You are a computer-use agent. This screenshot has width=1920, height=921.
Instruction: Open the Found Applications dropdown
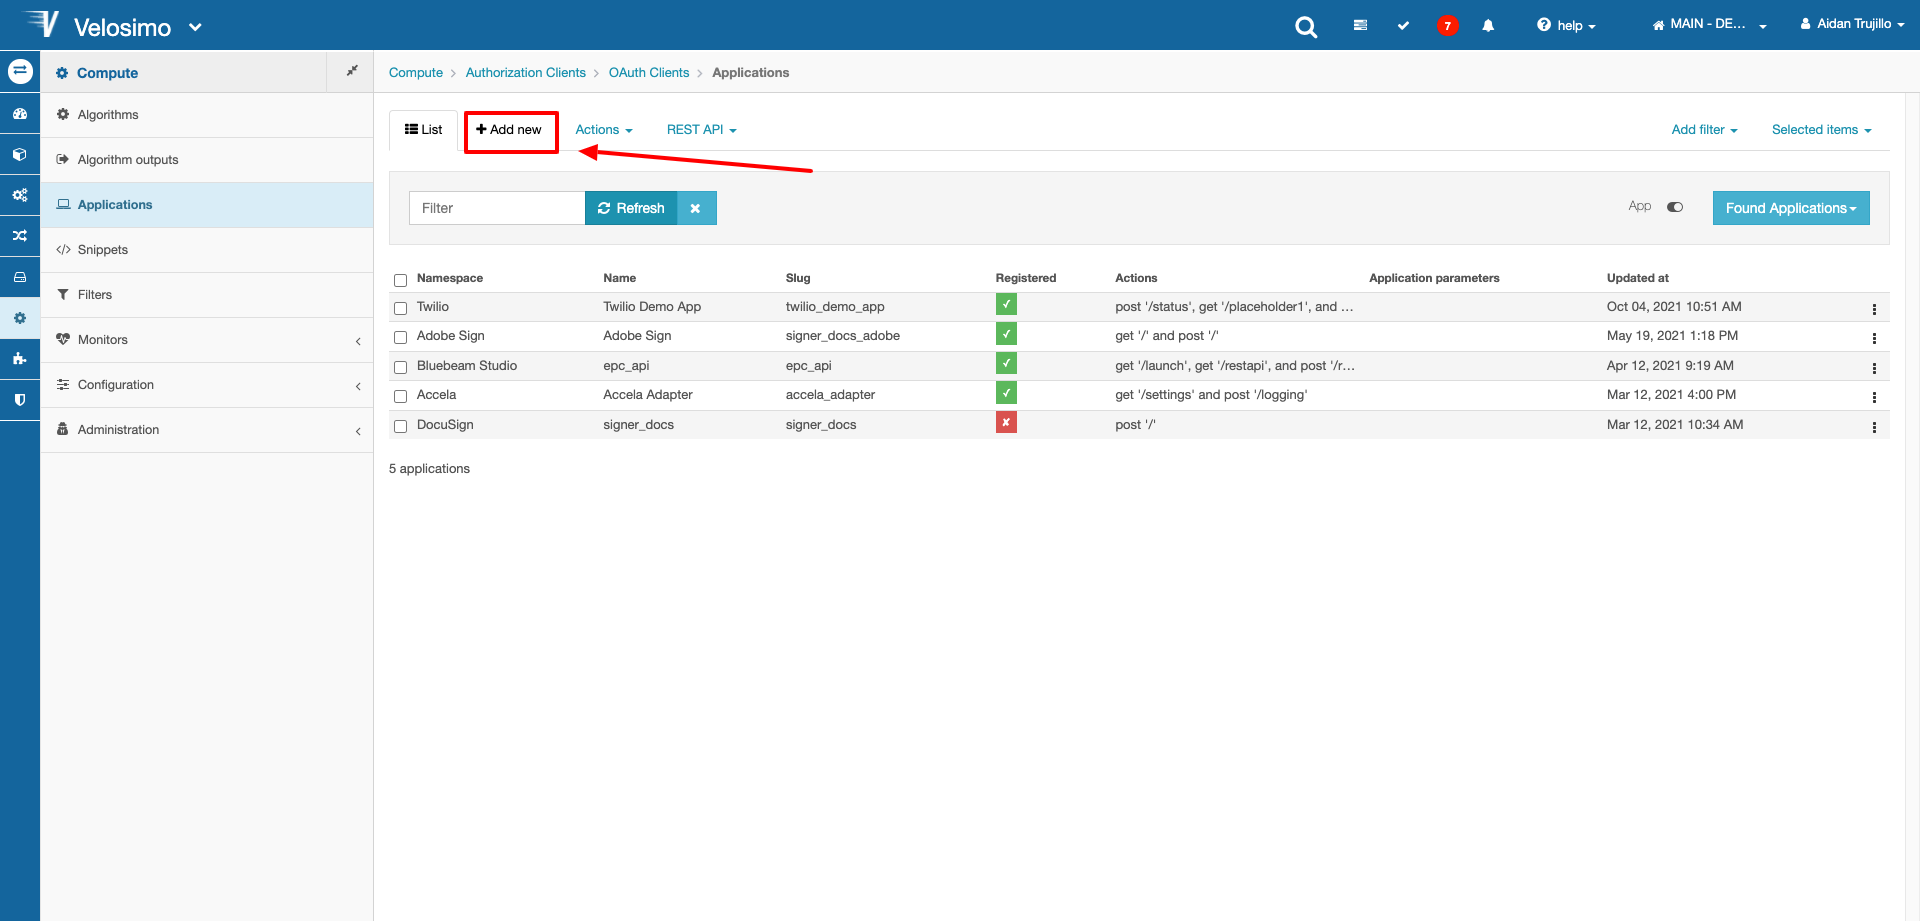point(1791,208)
